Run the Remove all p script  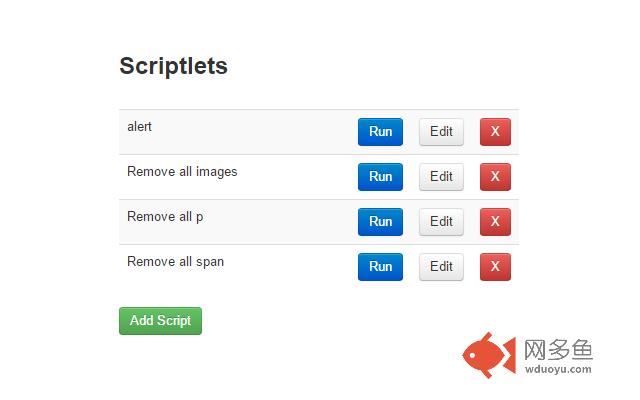coord(380,222)
